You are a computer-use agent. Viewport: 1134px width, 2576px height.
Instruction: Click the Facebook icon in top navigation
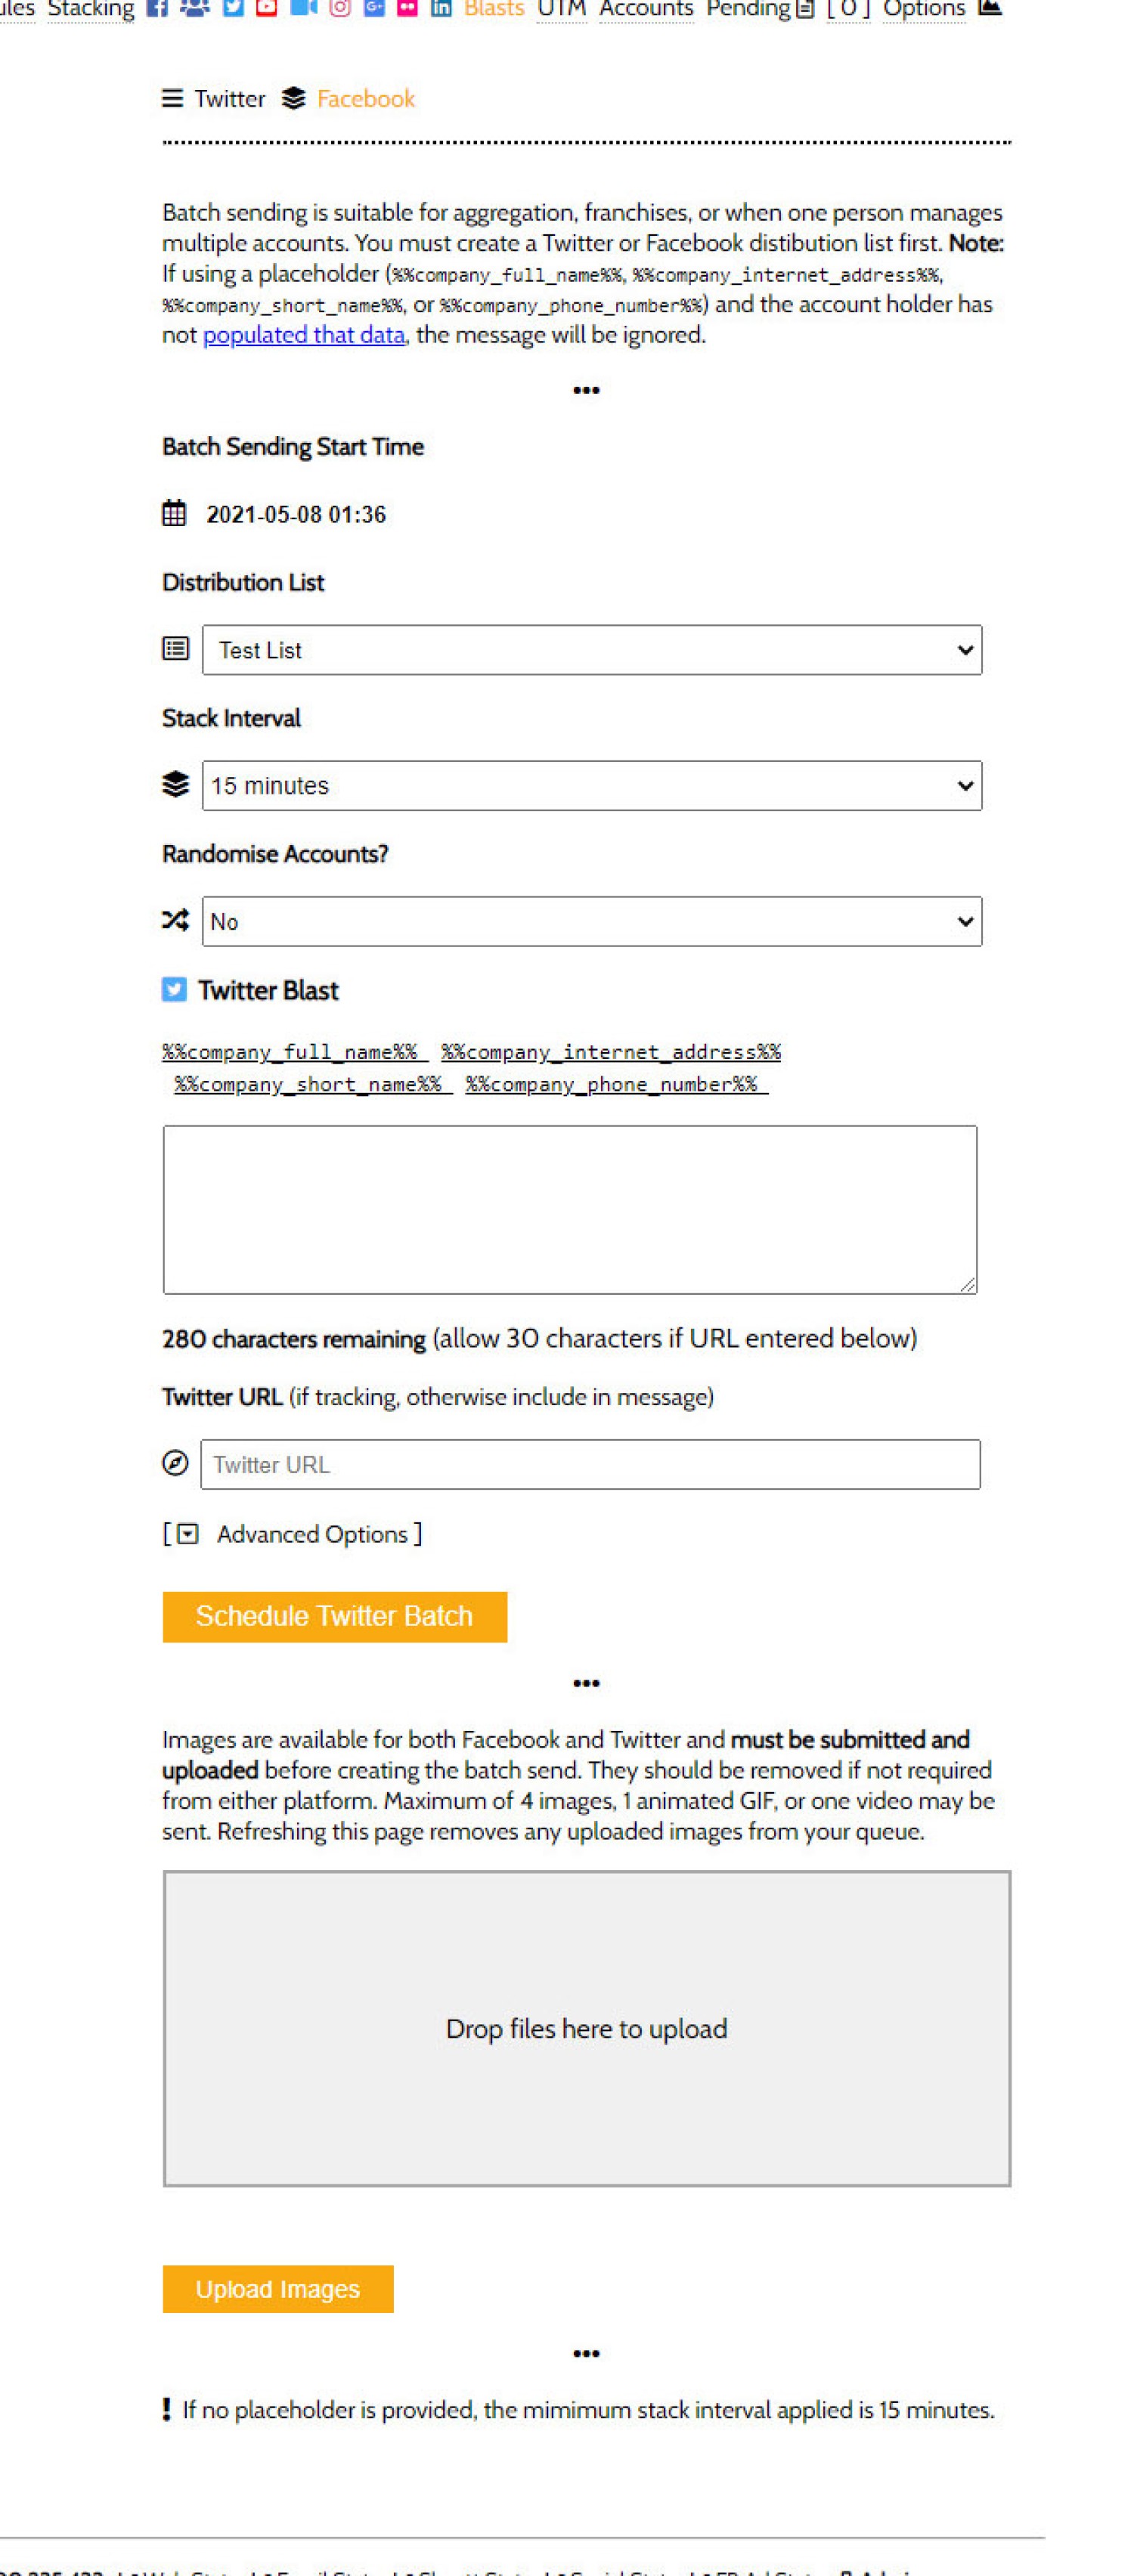(x=157, y=8)
